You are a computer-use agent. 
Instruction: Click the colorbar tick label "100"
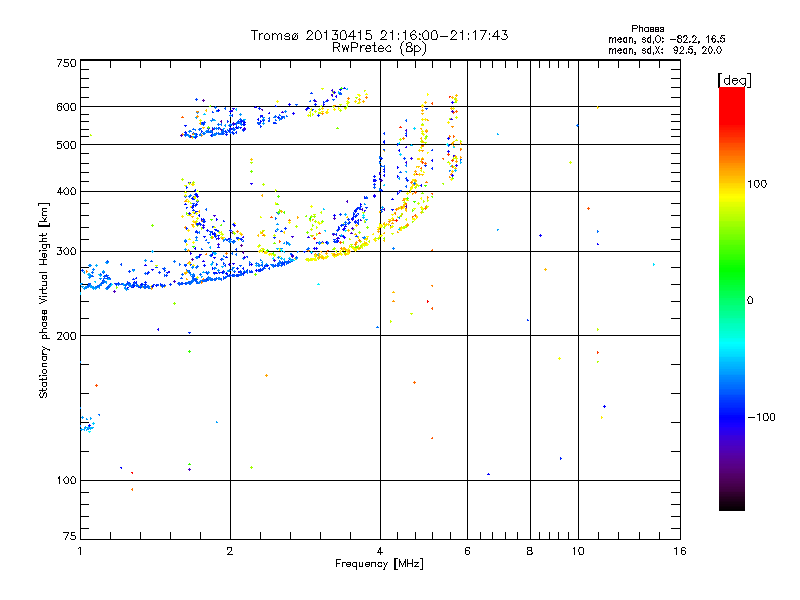[757, 184]
